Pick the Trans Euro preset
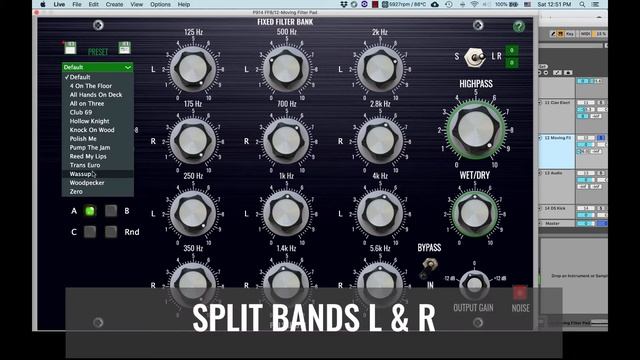Image resolution: width=640 pixels, height=360 pixels. point(98,165)
